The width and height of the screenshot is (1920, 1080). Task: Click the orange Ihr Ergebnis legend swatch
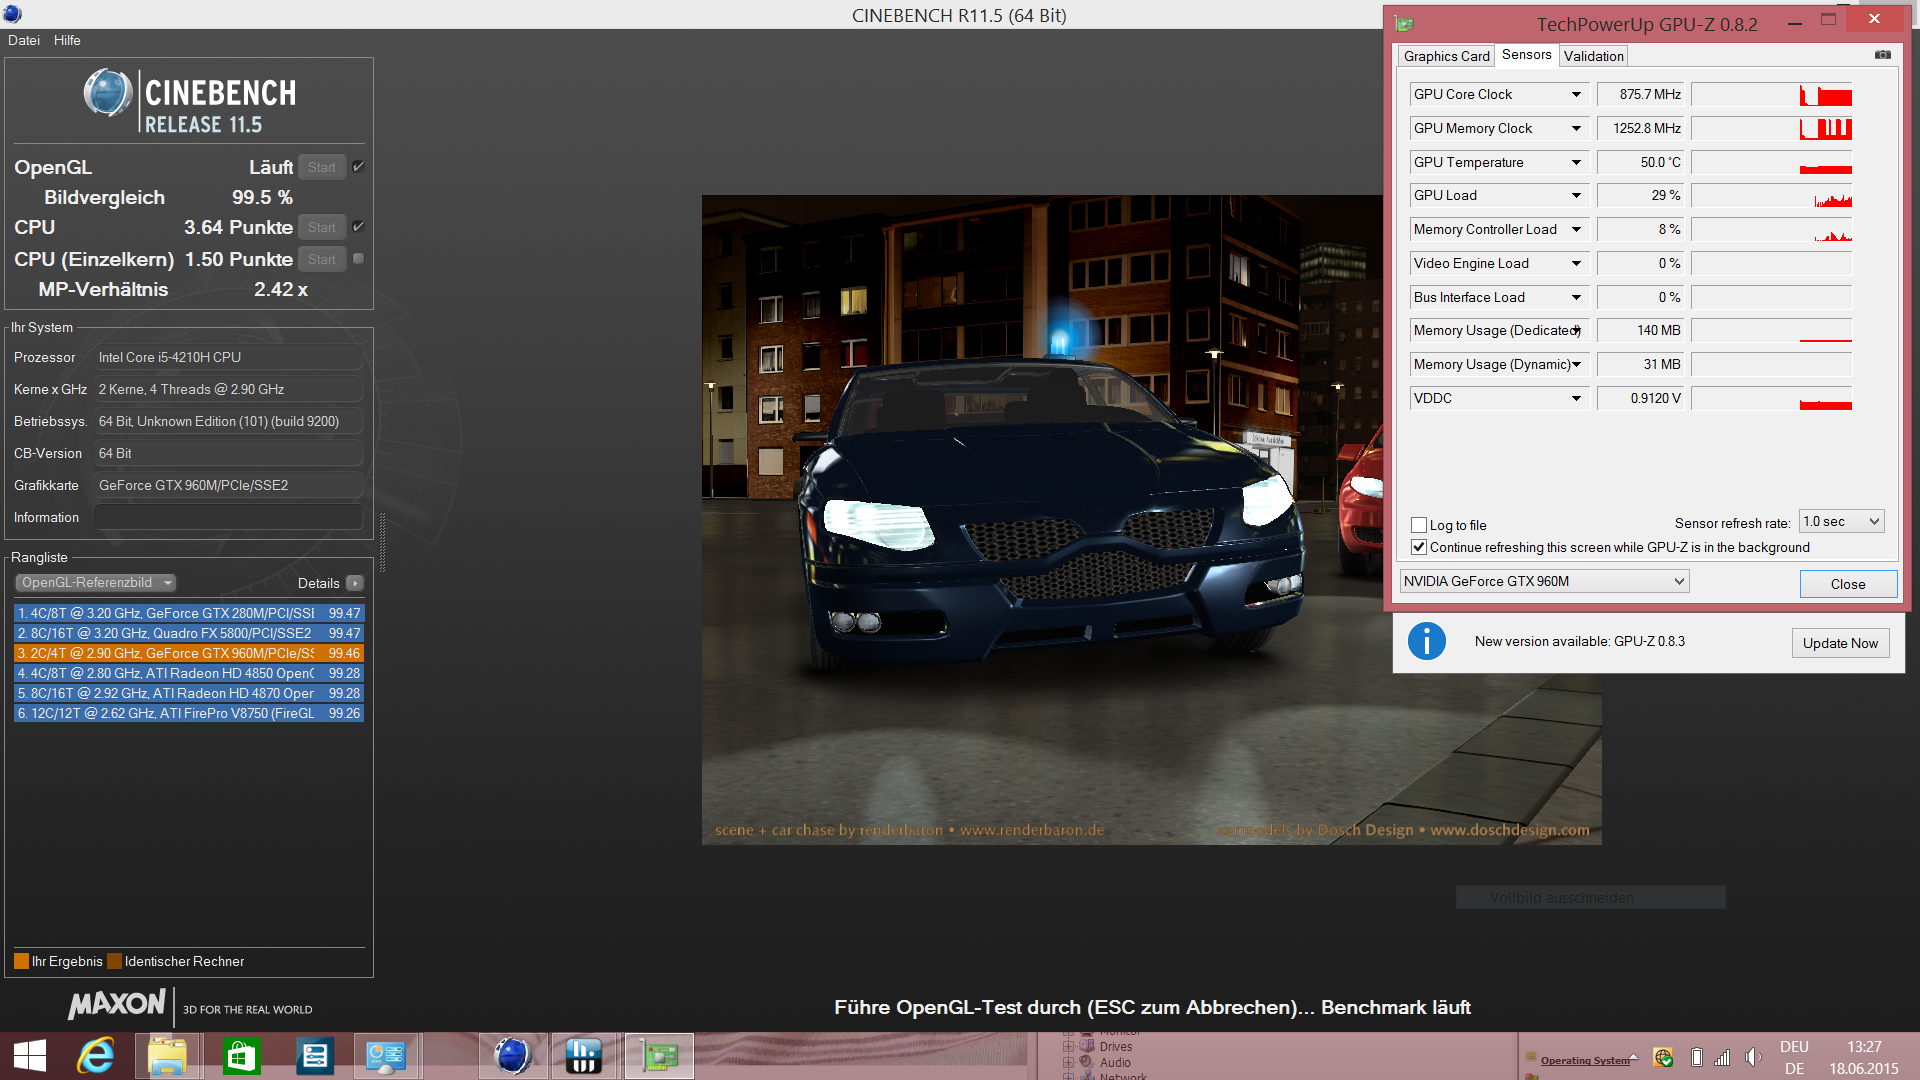[21, 961]
